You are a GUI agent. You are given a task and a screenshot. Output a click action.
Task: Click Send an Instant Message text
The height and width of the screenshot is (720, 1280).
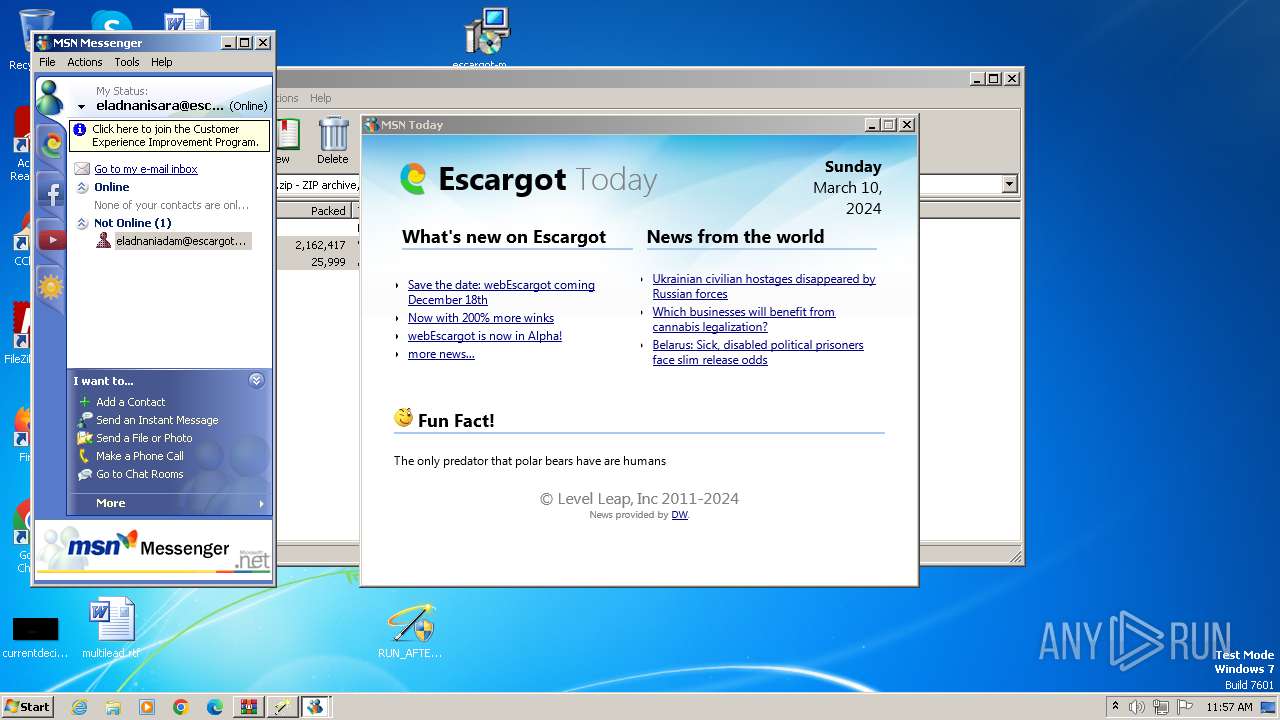(x=157, y=420)
